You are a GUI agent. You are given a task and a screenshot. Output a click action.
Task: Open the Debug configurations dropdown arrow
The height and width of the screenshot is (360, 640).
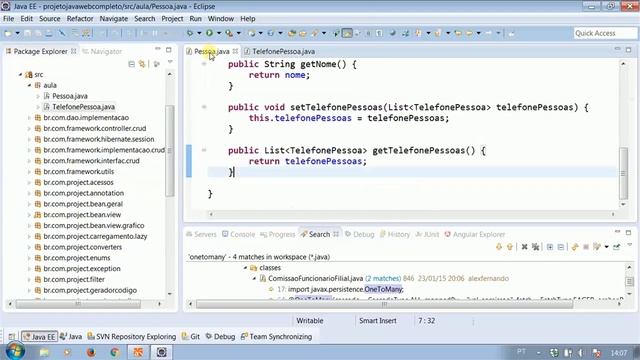pos(199,33)
